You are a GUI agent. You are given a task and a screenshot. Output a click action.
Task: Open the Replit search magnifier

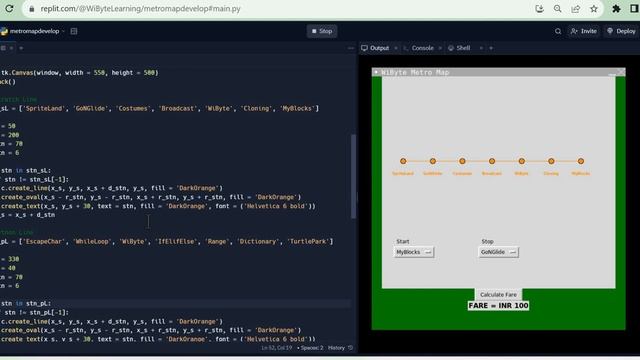(558, 31)
